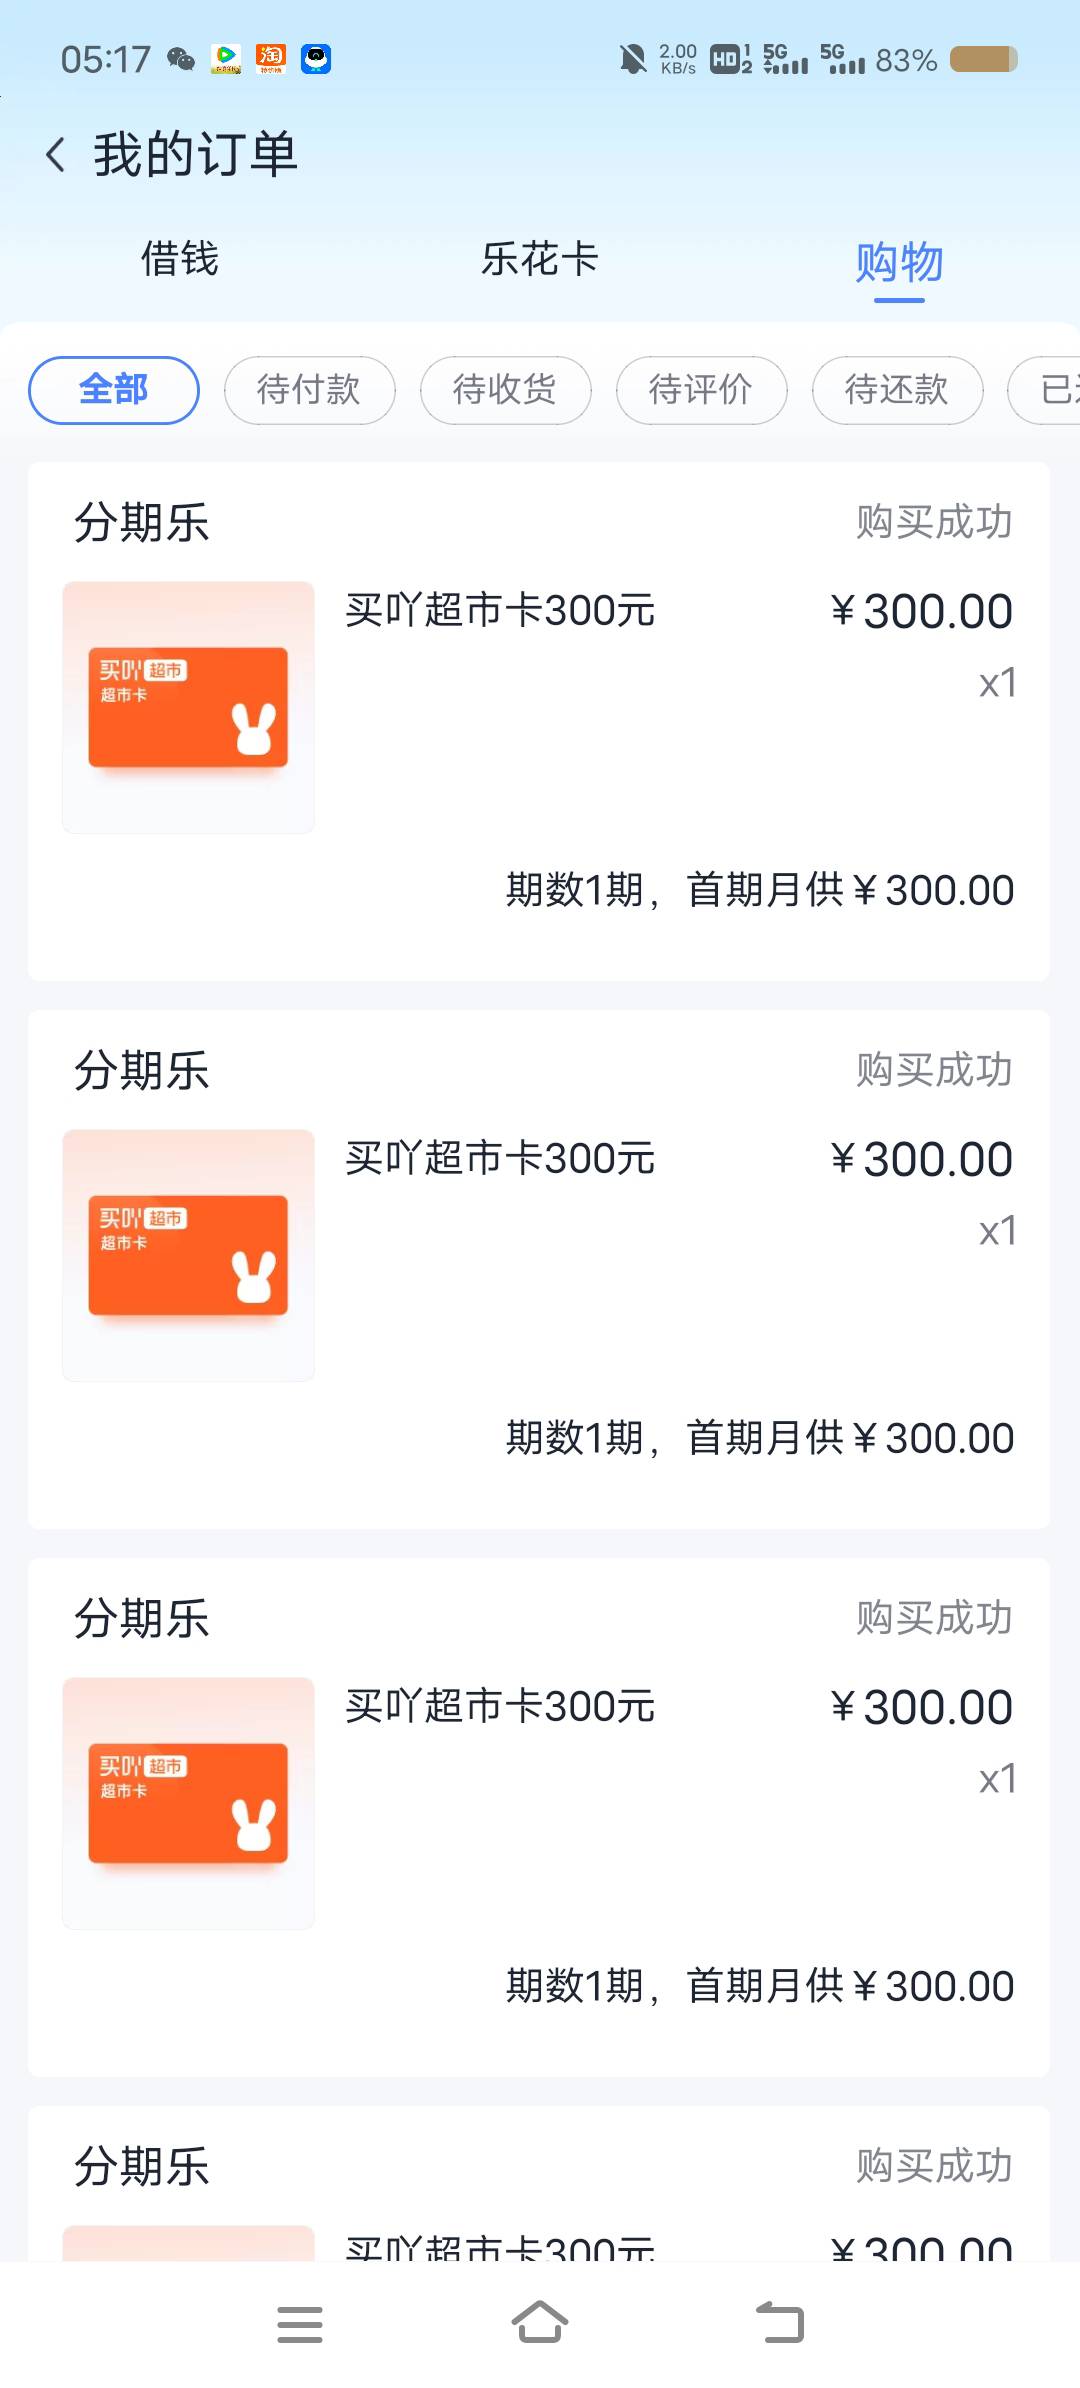Open the system recent apps menu icon
Viewport: 1080px width, 2388px height.
click(299, 2324)
